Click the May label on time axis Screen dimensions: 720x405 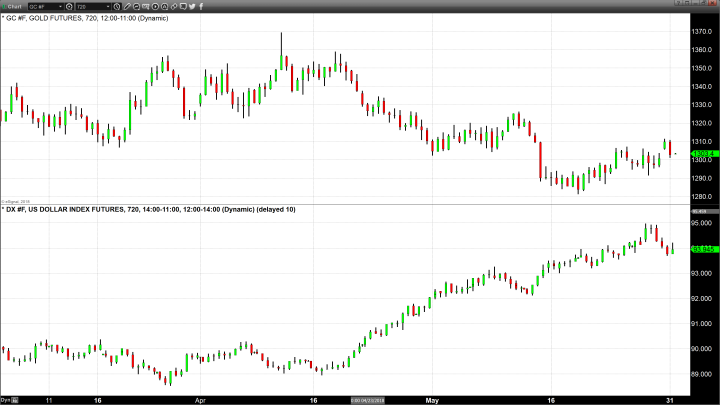click(x=433, y=400)
